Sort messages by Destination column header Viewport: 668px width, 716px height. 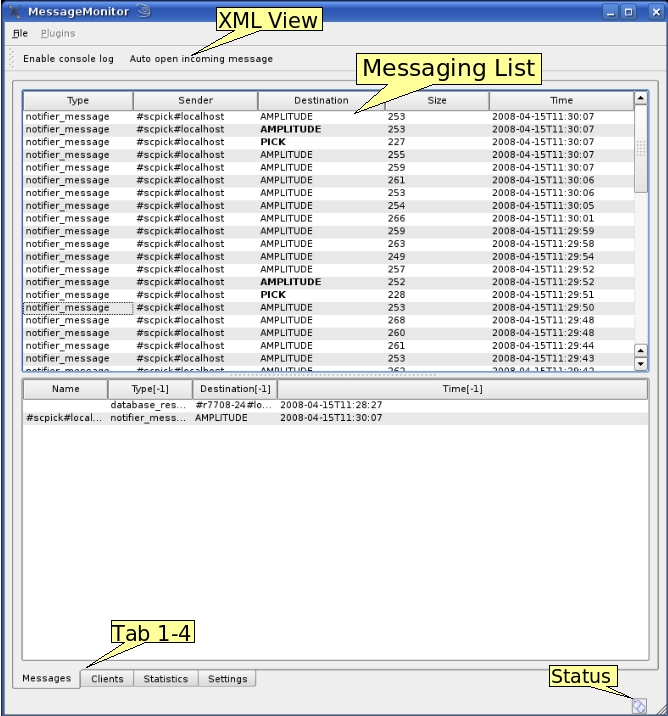(x=321, y=101)
